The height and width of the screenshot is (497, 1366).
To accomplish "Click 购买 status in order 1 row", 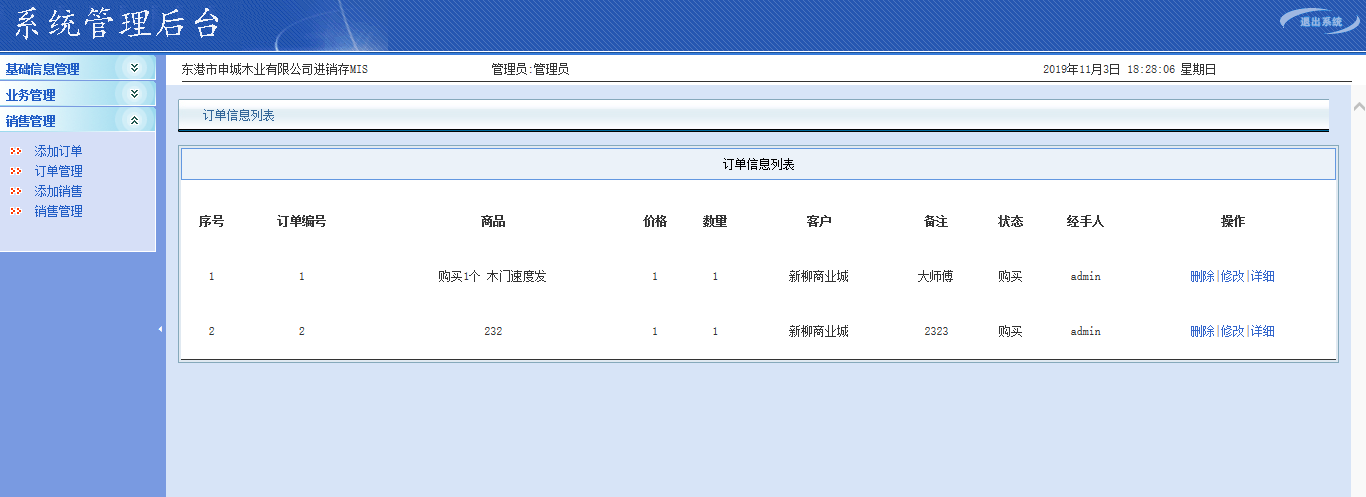I will [x=1011, y=276].
